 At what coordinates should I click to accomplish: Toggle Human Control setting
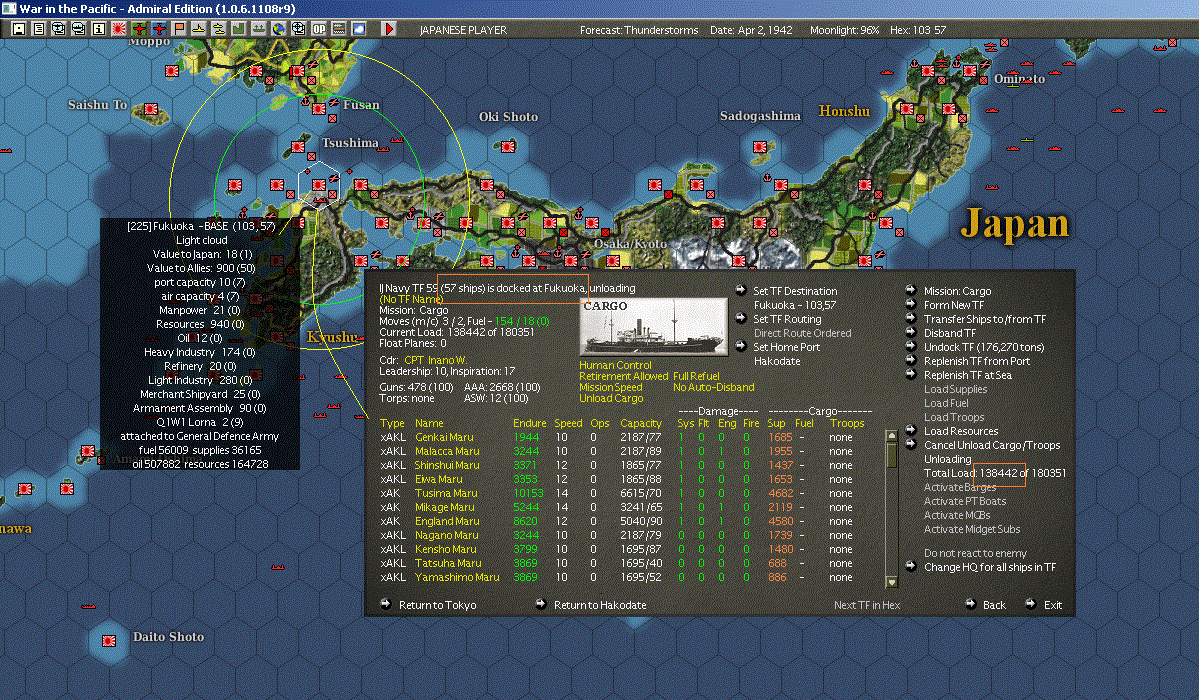tap(616, 366)
